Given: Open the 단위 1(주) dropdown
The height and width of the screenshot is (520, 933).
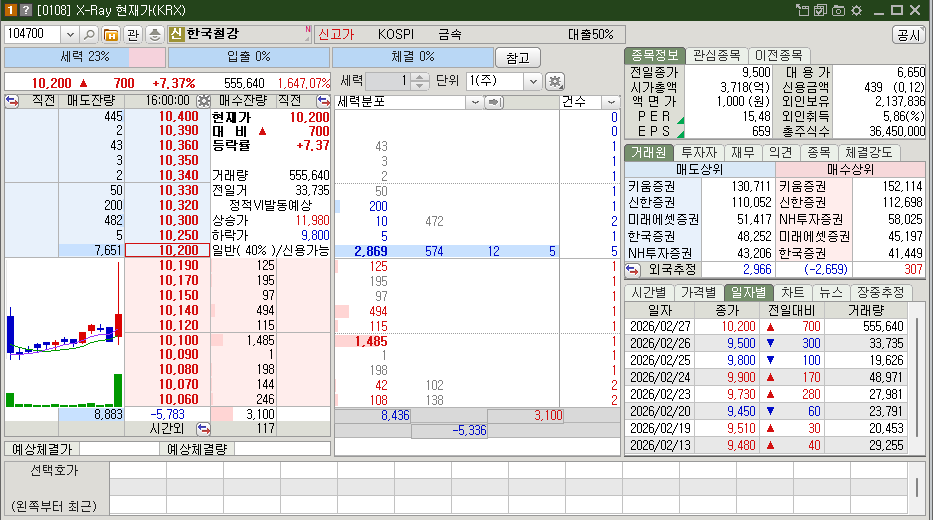Looking at the screenshot, I should click(x=533, y=81).
